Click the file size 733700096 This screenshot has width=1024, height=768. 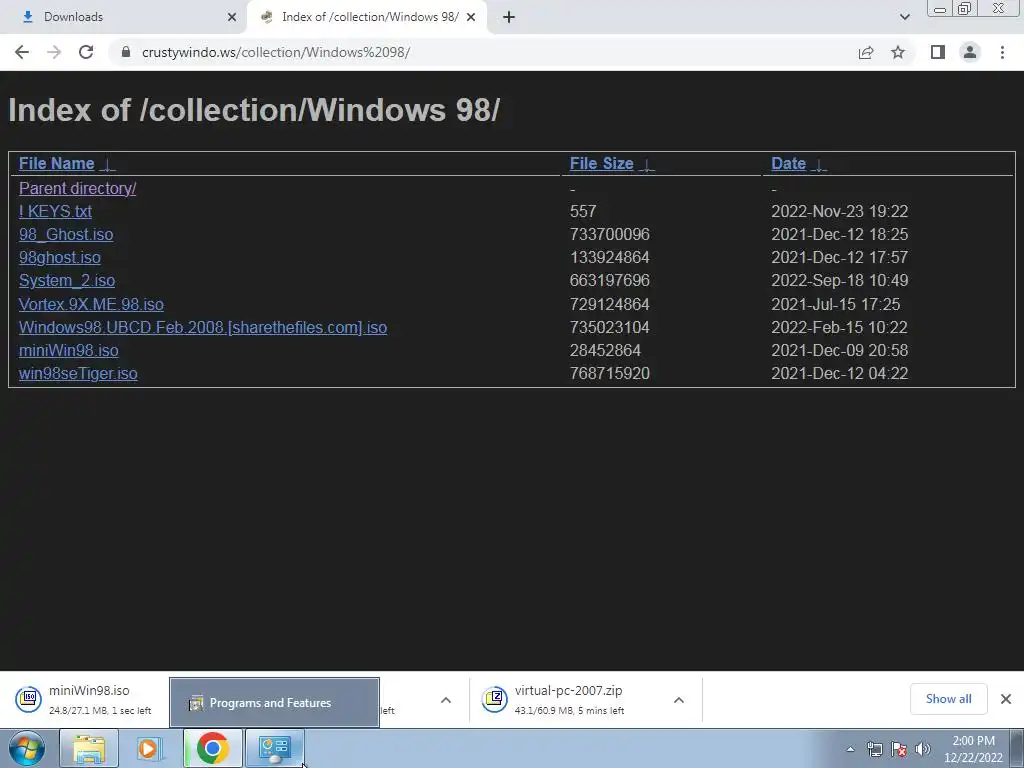click(610, 234)
